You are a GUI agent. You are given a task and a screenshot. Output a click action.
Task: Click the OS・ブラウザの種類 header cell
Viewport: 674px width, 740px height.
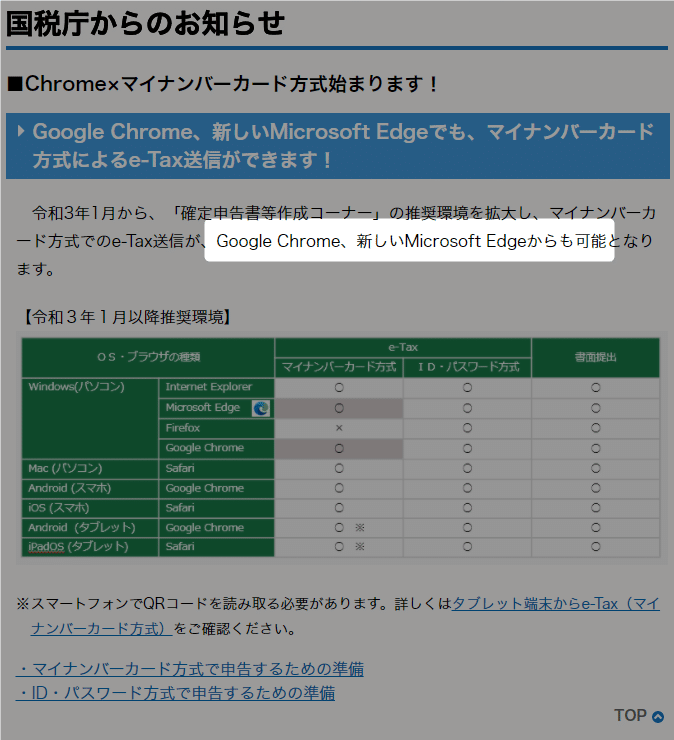coord(148,357)
